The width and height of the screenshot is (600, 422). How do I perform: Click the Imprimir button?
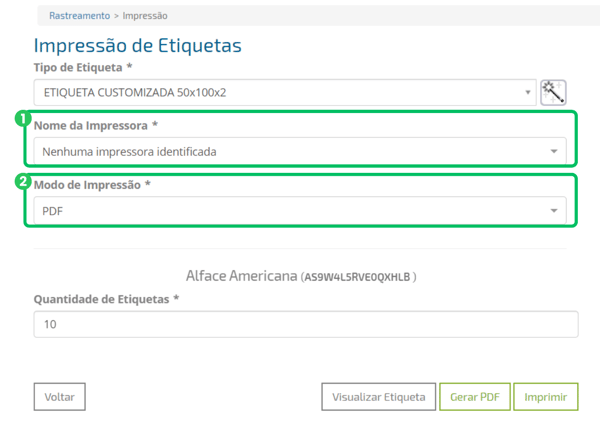(x=546, y=397)
